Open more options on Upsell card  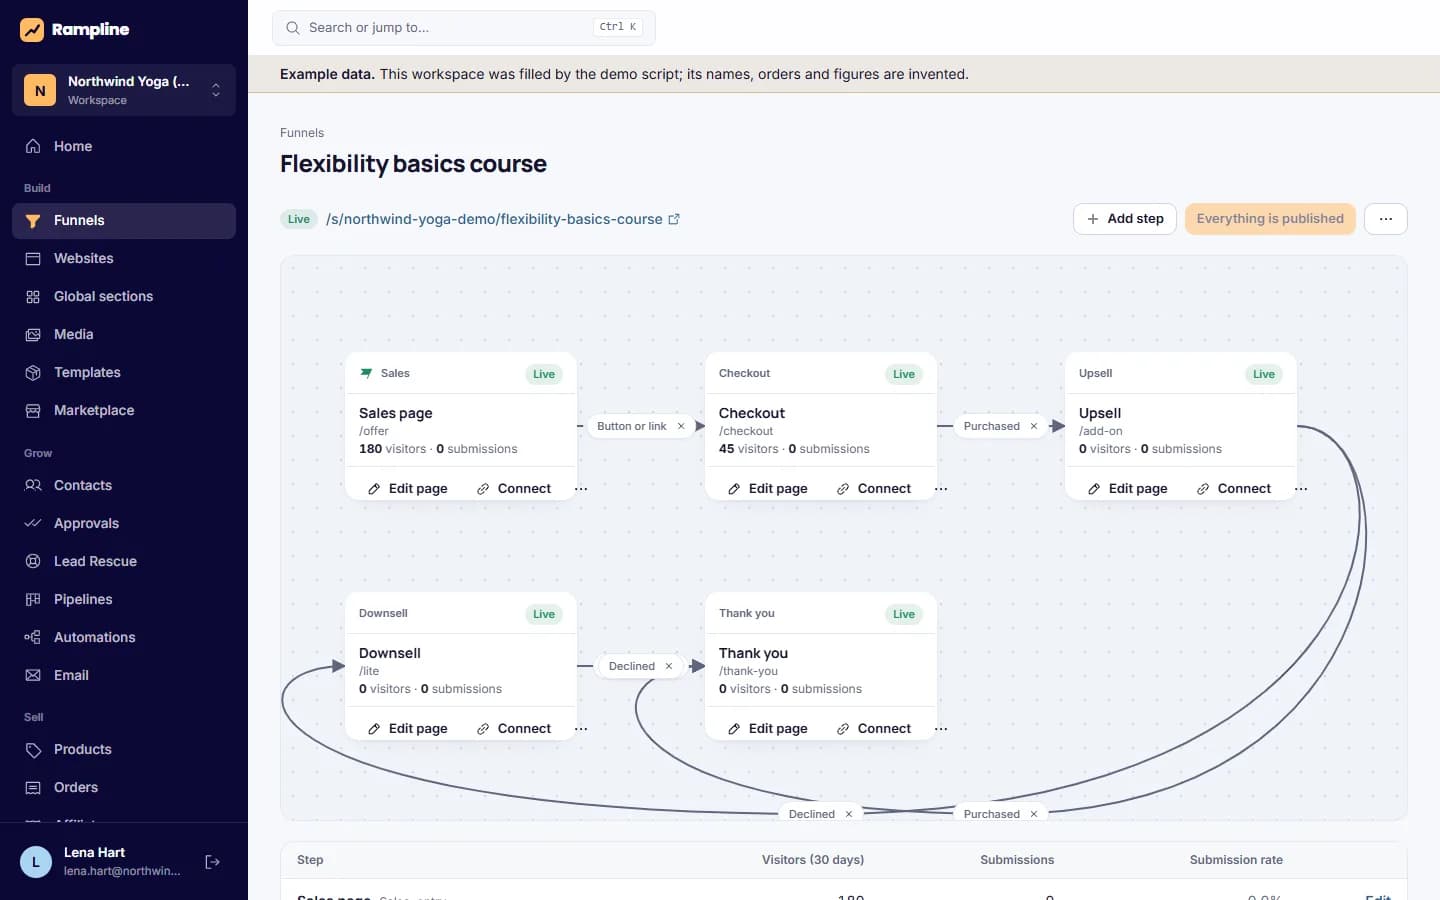tap(1301, 489)
